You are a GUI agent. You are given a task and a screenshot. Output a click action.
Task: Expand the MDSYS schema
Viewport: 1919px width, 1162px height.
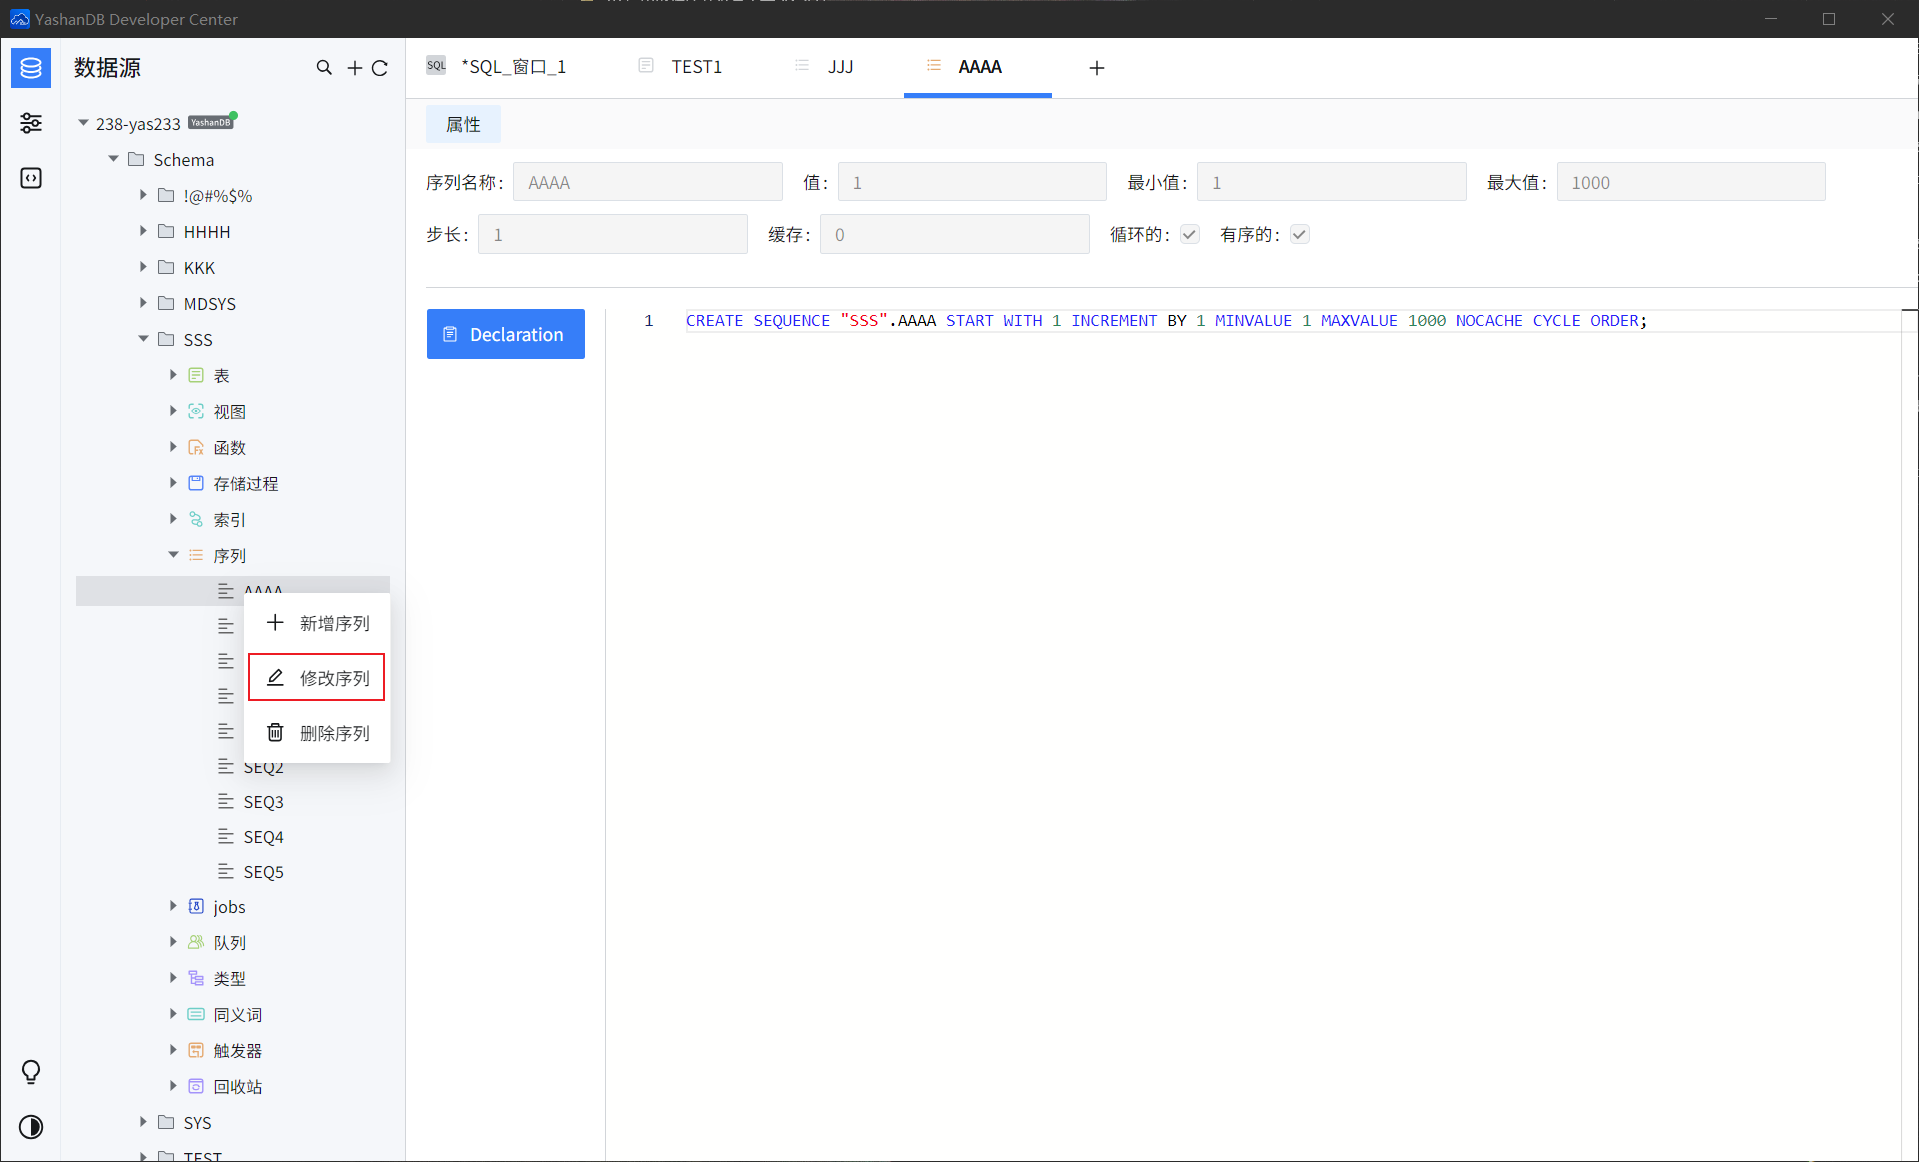point(143,303)
